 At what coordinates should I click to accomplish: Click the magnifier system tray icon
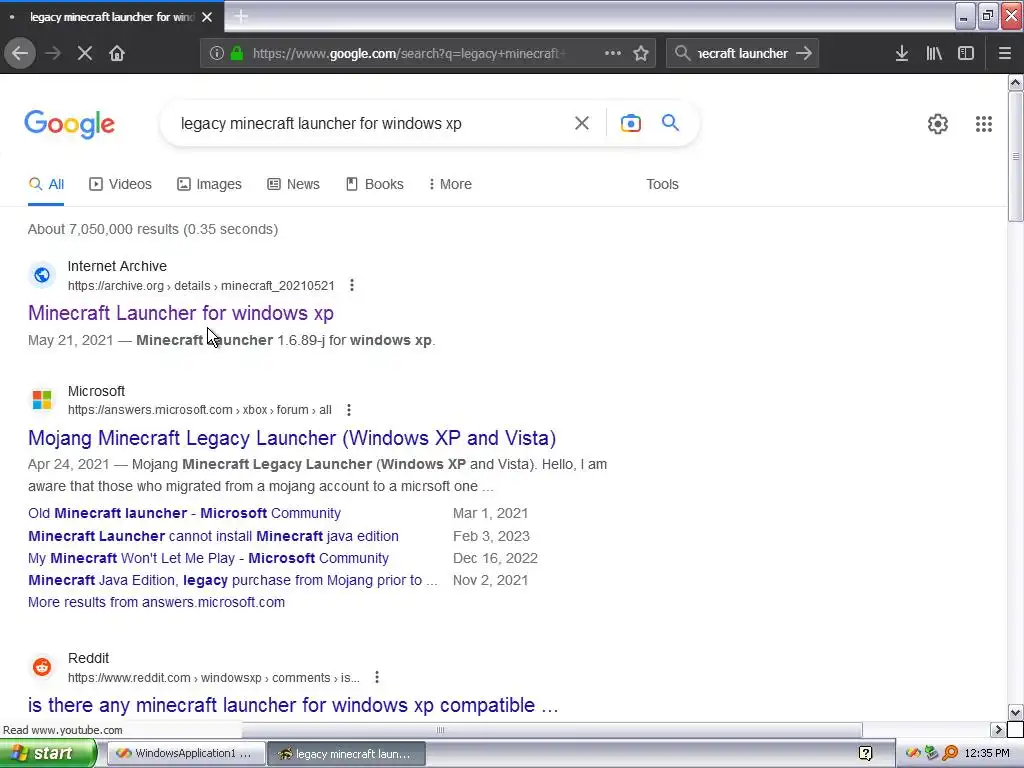[x=950, y=754]
